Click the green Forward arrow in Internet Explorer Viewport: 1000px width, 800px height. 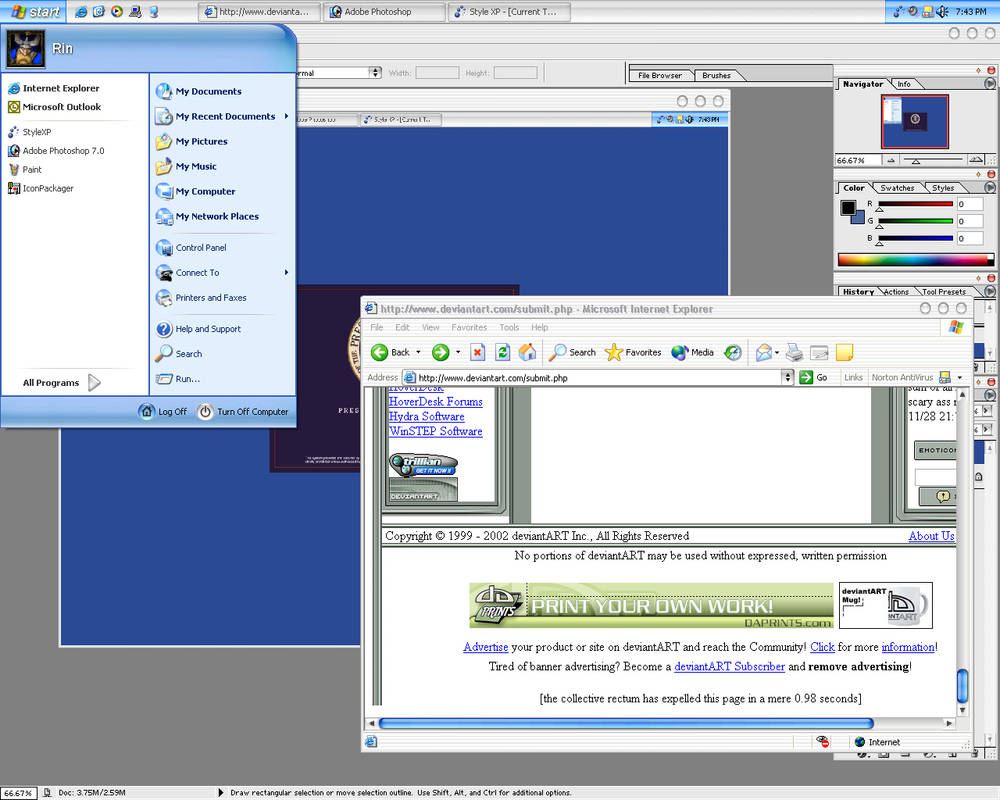(x=441, y=352)
